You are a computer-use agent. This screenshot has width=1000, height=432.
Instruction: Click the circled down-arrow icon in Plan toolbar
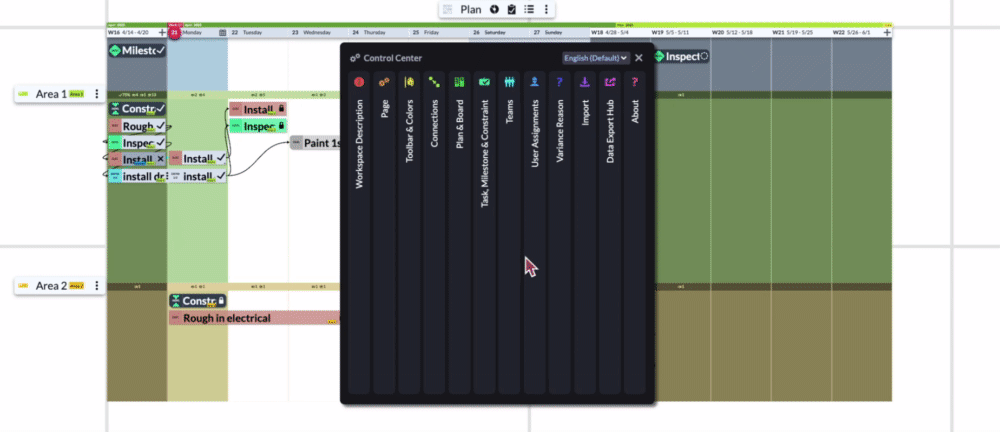pyautogui.click(x=494, y=10)
